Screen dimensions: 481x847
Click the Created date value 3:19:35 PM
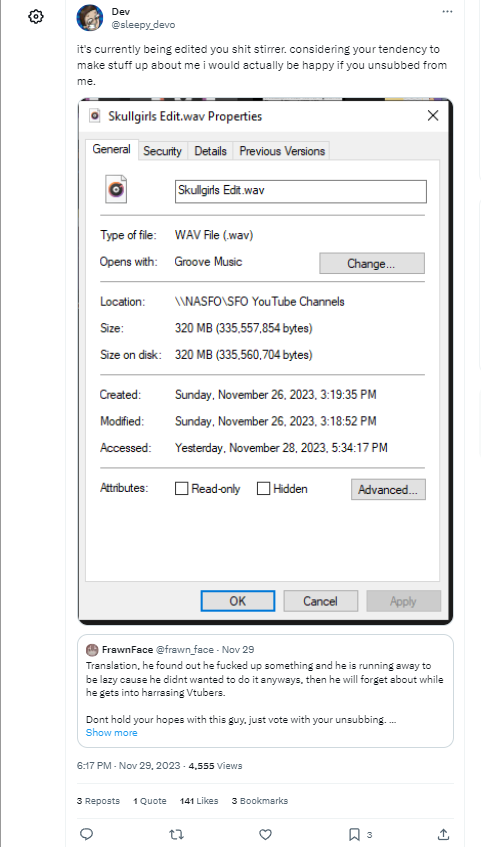coord(276,395)
